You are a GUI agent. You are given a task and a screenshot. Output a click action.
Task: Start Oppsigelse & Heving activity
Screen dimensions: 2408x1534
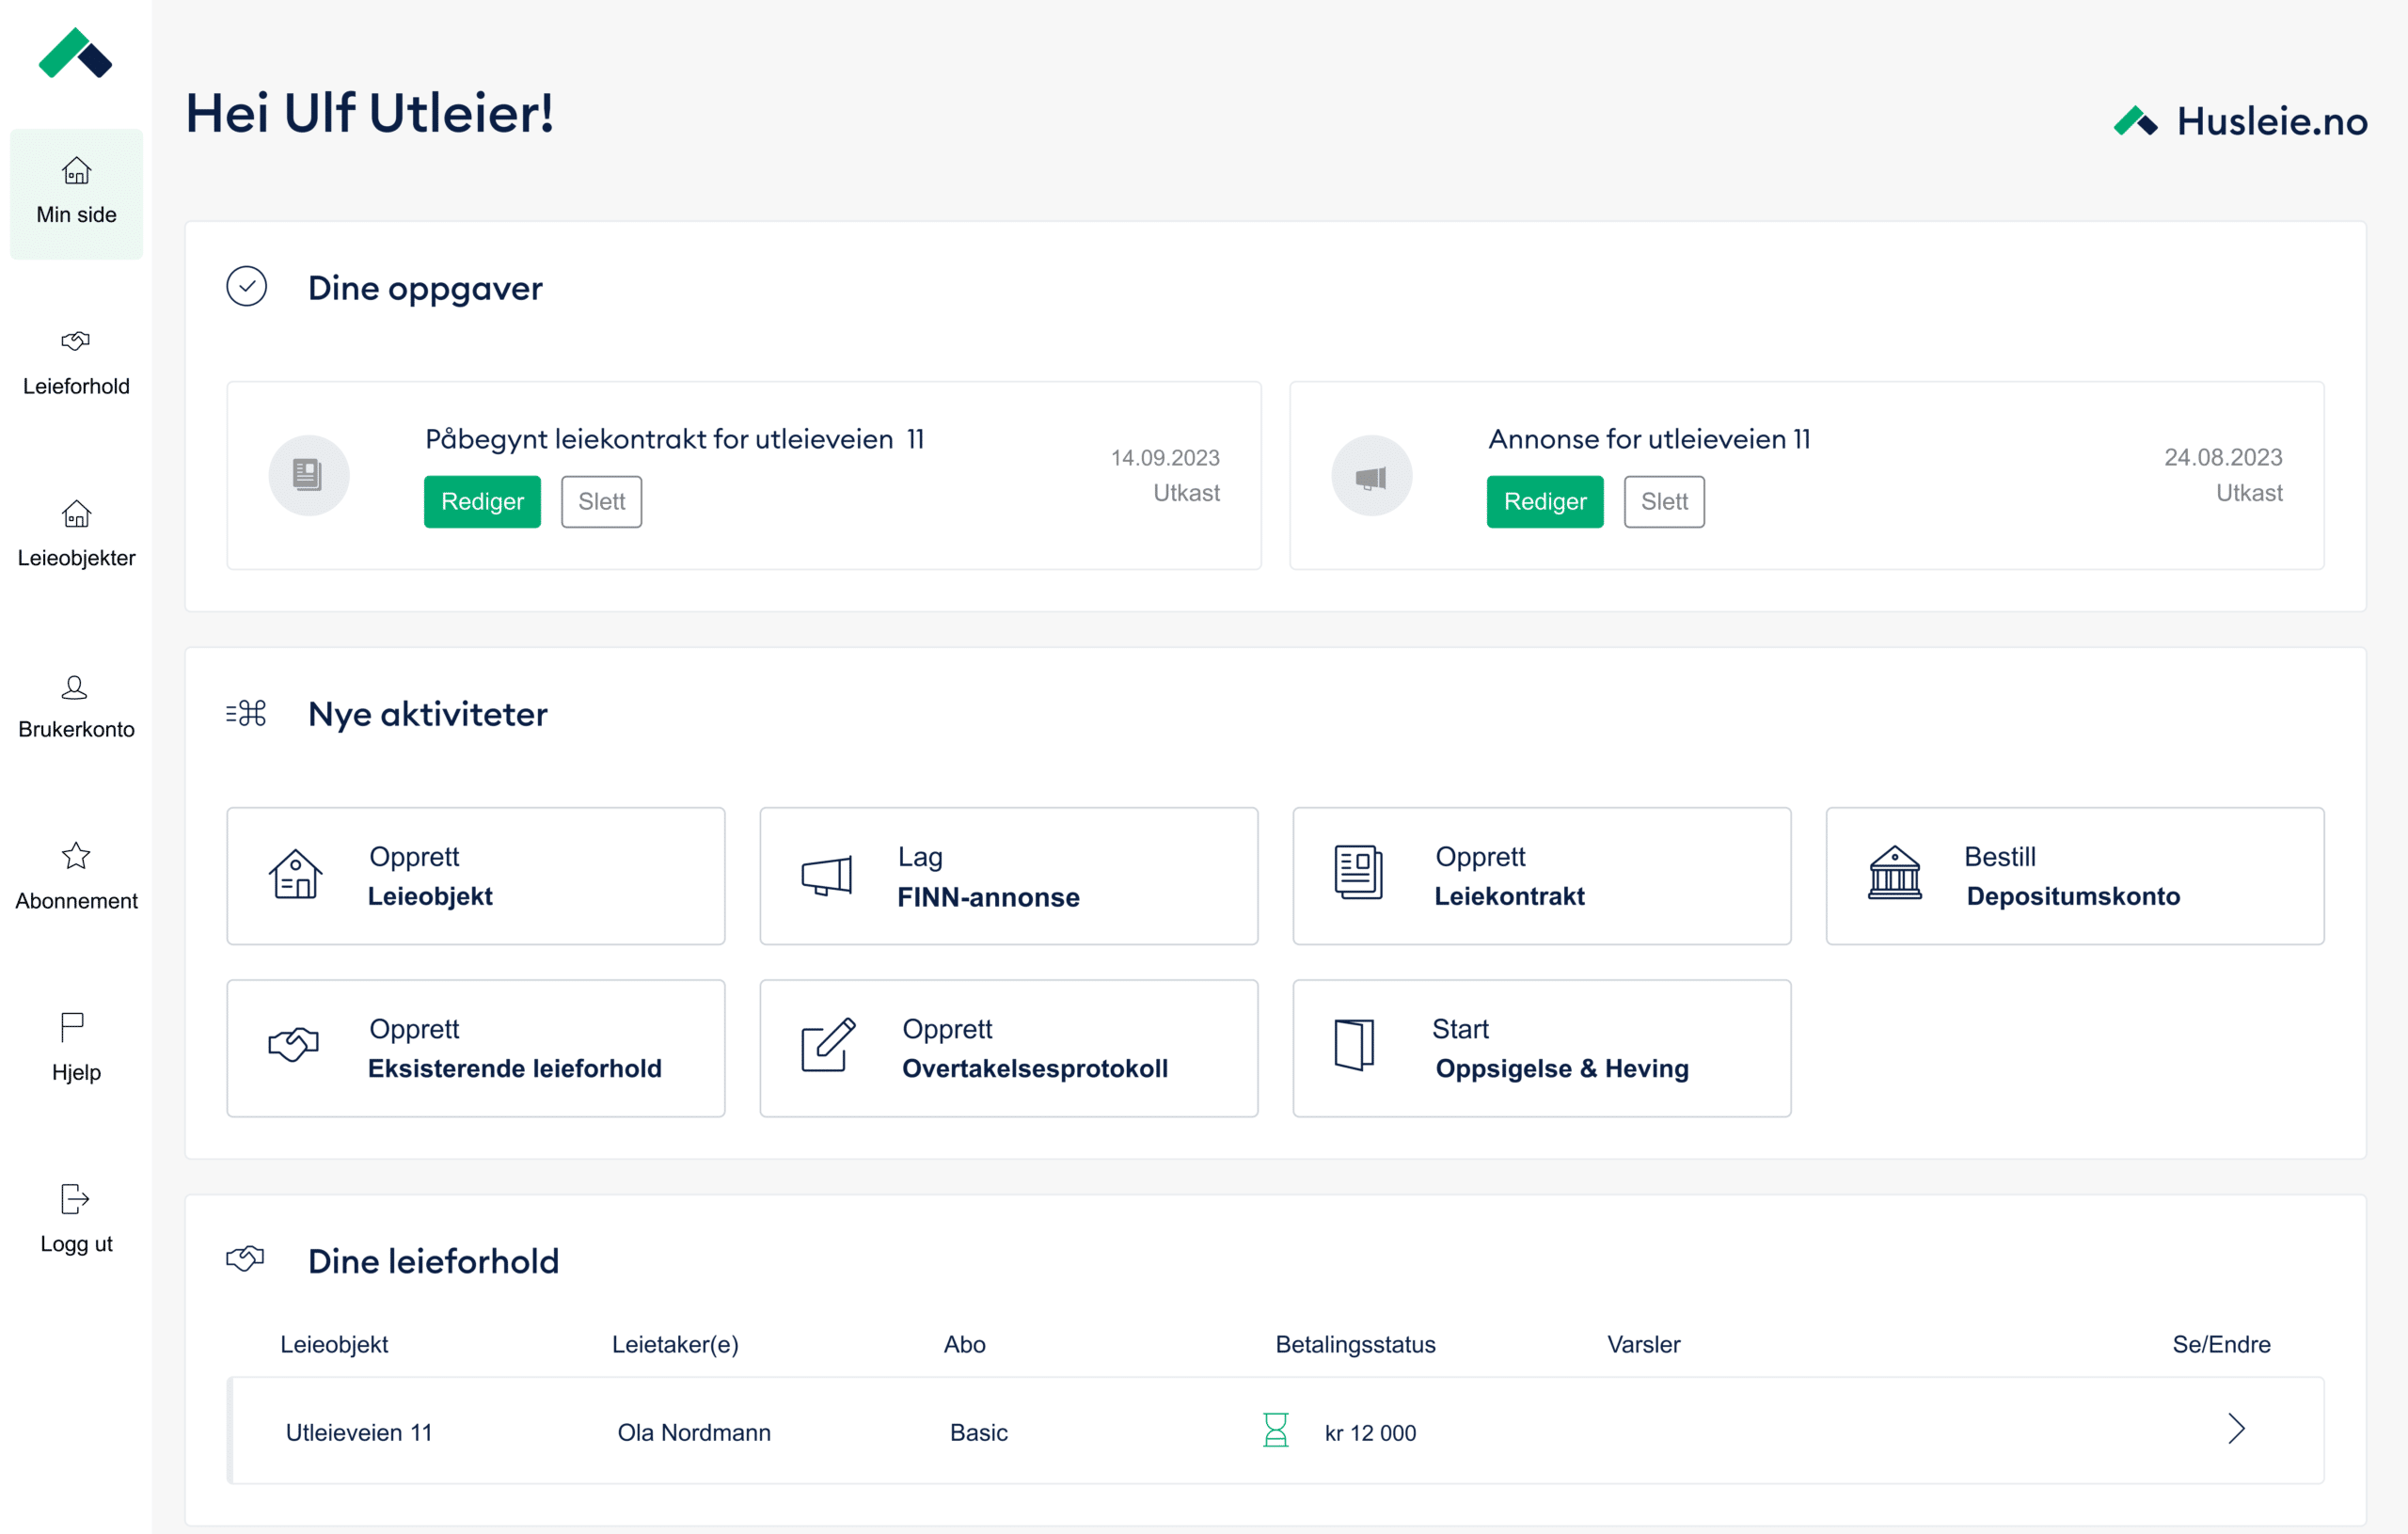[1541, 1048]
